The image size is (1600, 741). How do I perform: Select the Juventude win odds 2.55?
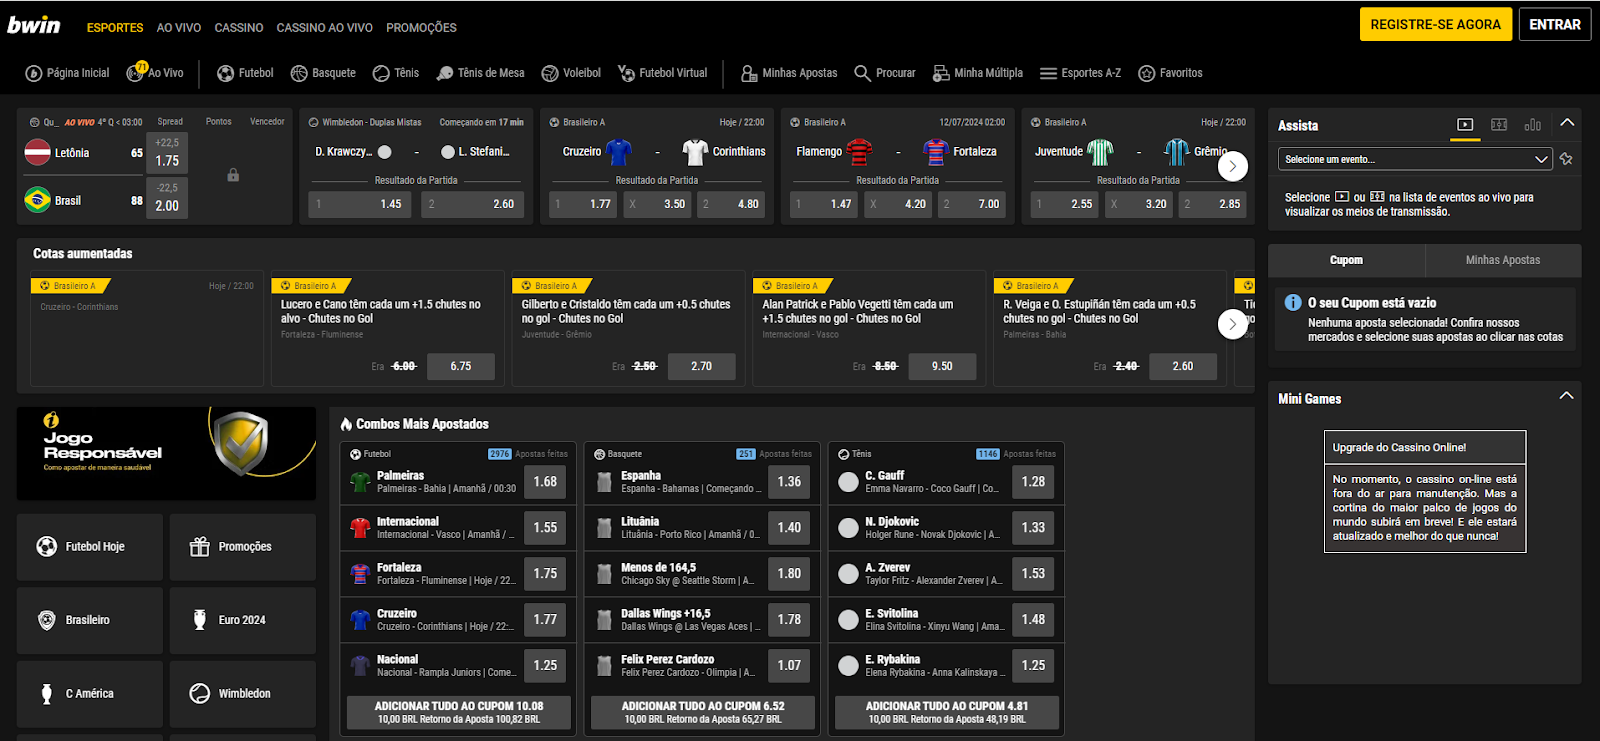[x=1065, y=204]
